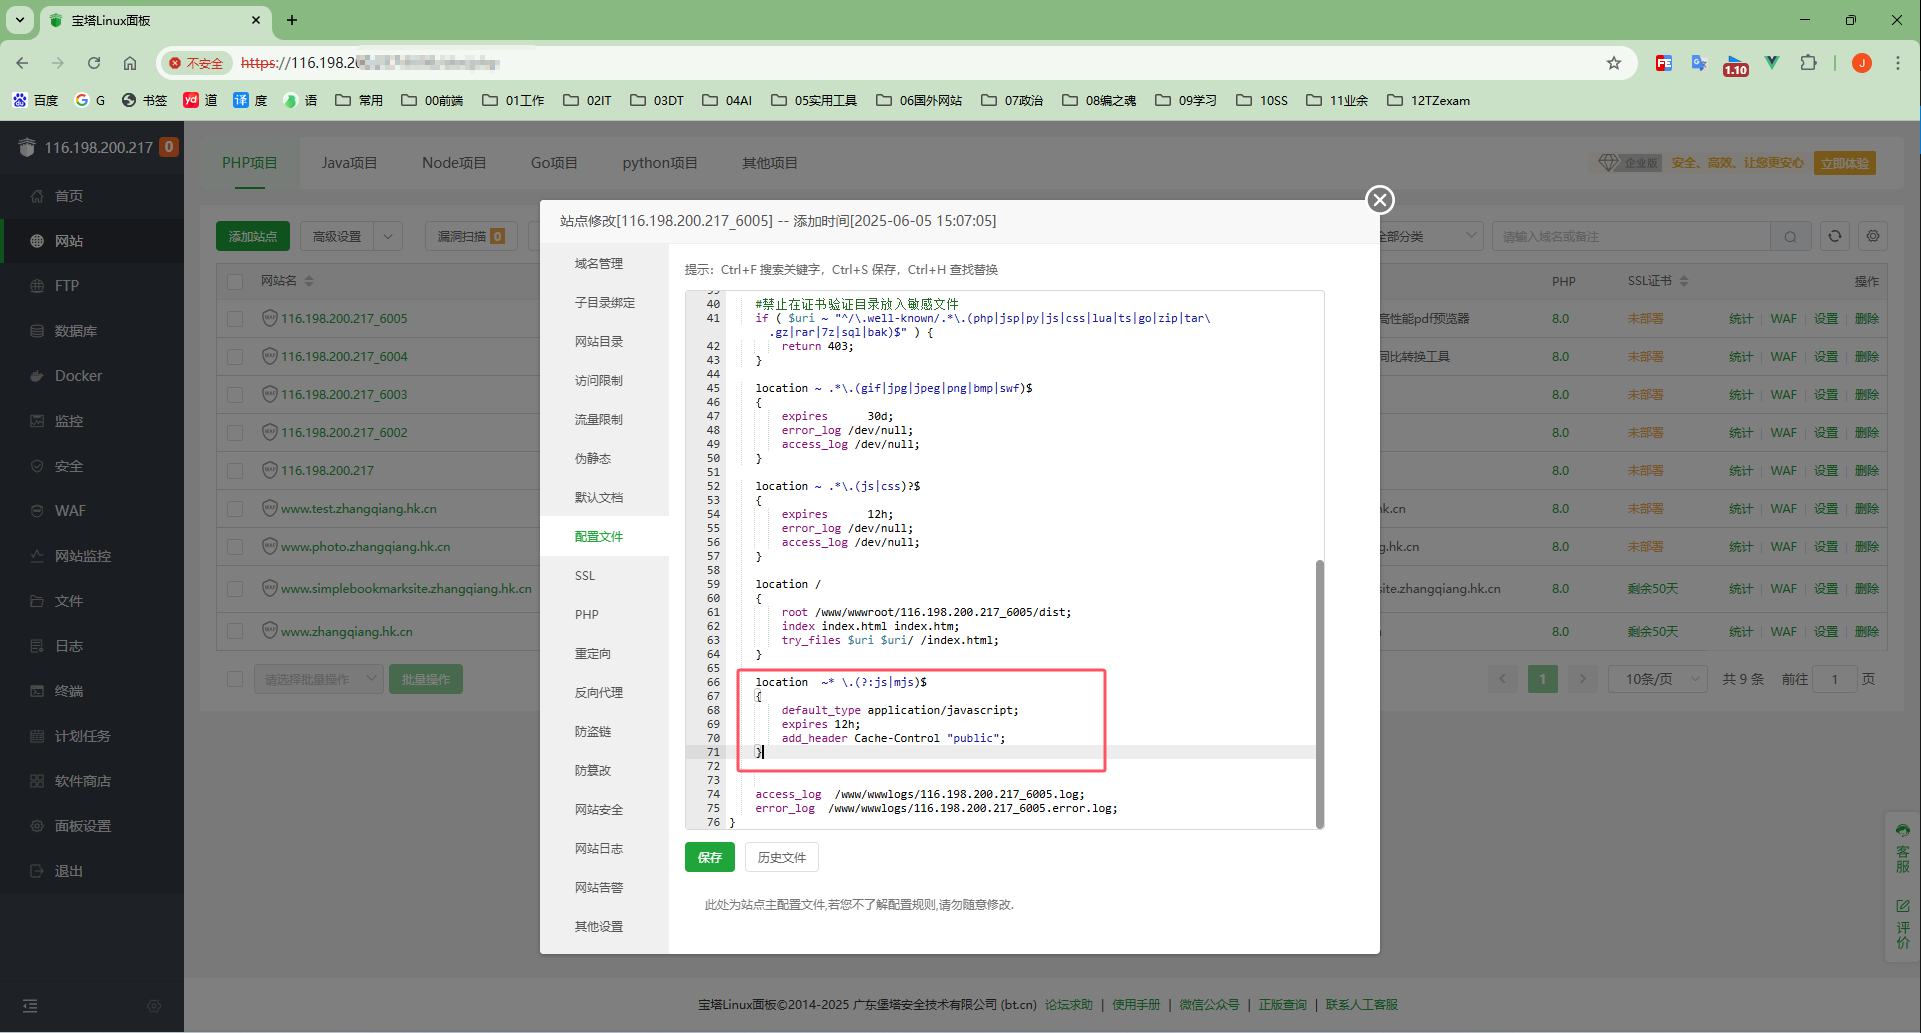Switch to Java项目 tab
The height and width of the screenshot is (1033, 1921).
[x=349, y=163]
